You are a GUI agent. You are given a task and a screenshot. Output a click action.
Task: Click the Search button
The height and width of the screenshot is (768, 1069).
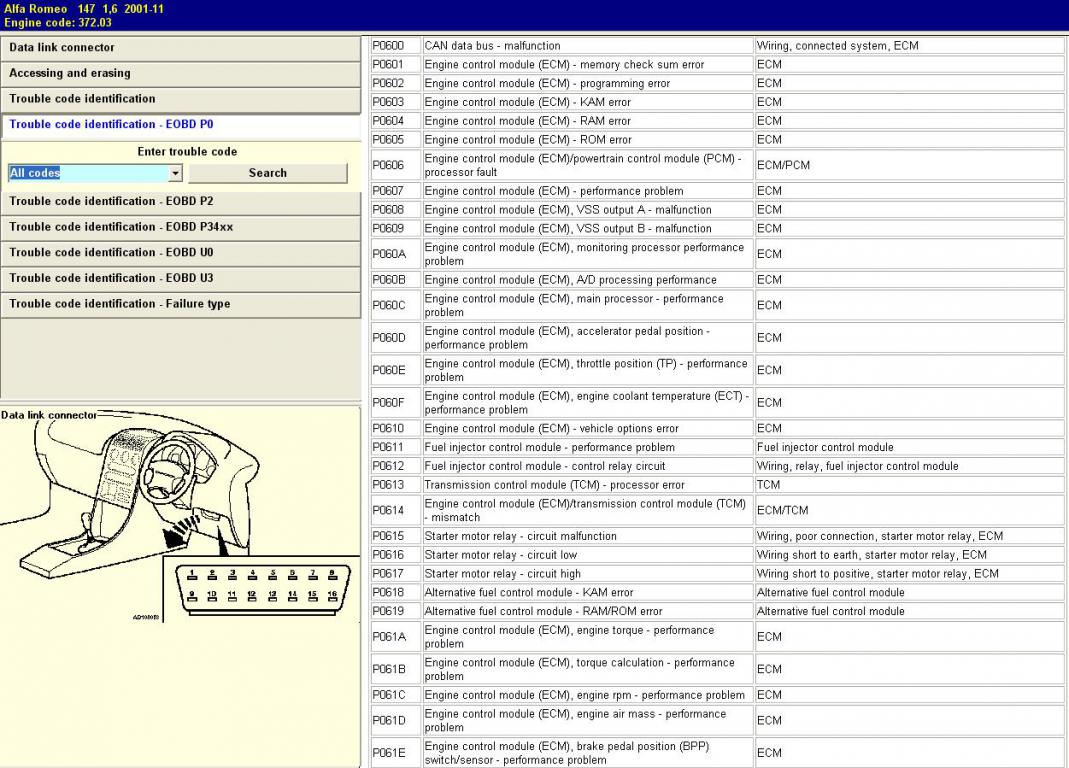[x=267, y=173]
